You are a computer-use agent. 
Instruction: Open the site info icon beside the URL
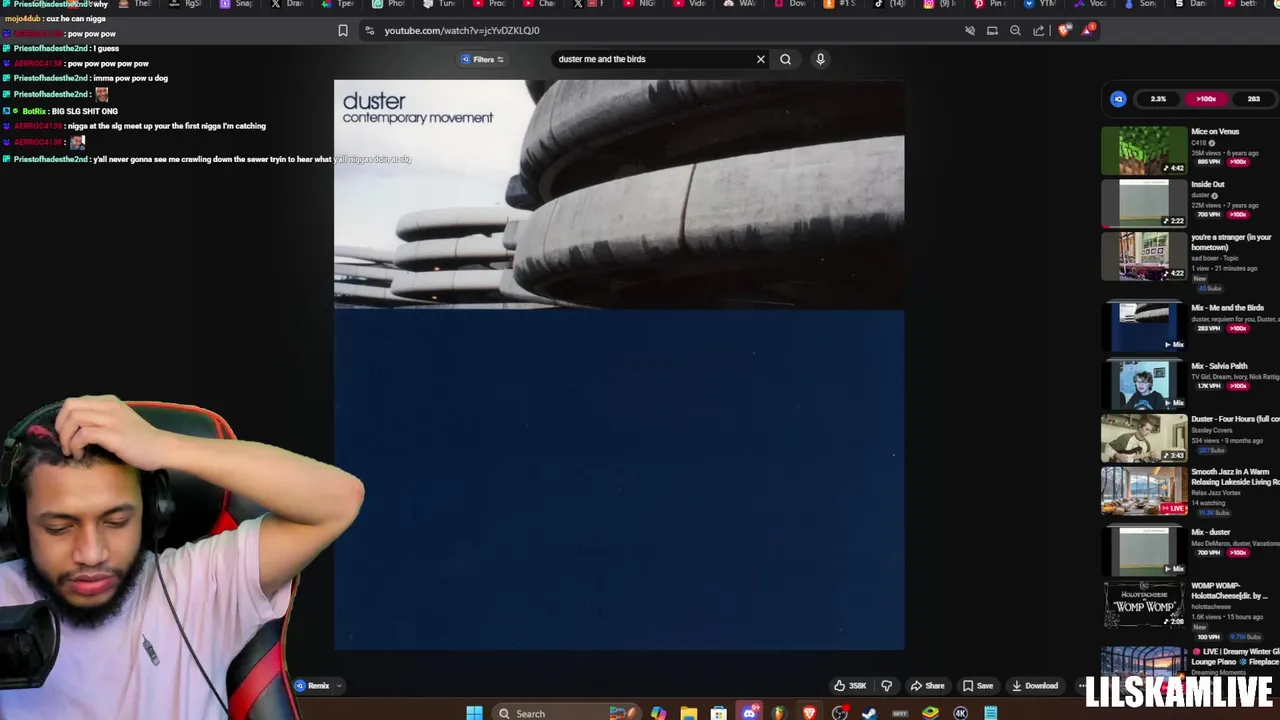369,31
